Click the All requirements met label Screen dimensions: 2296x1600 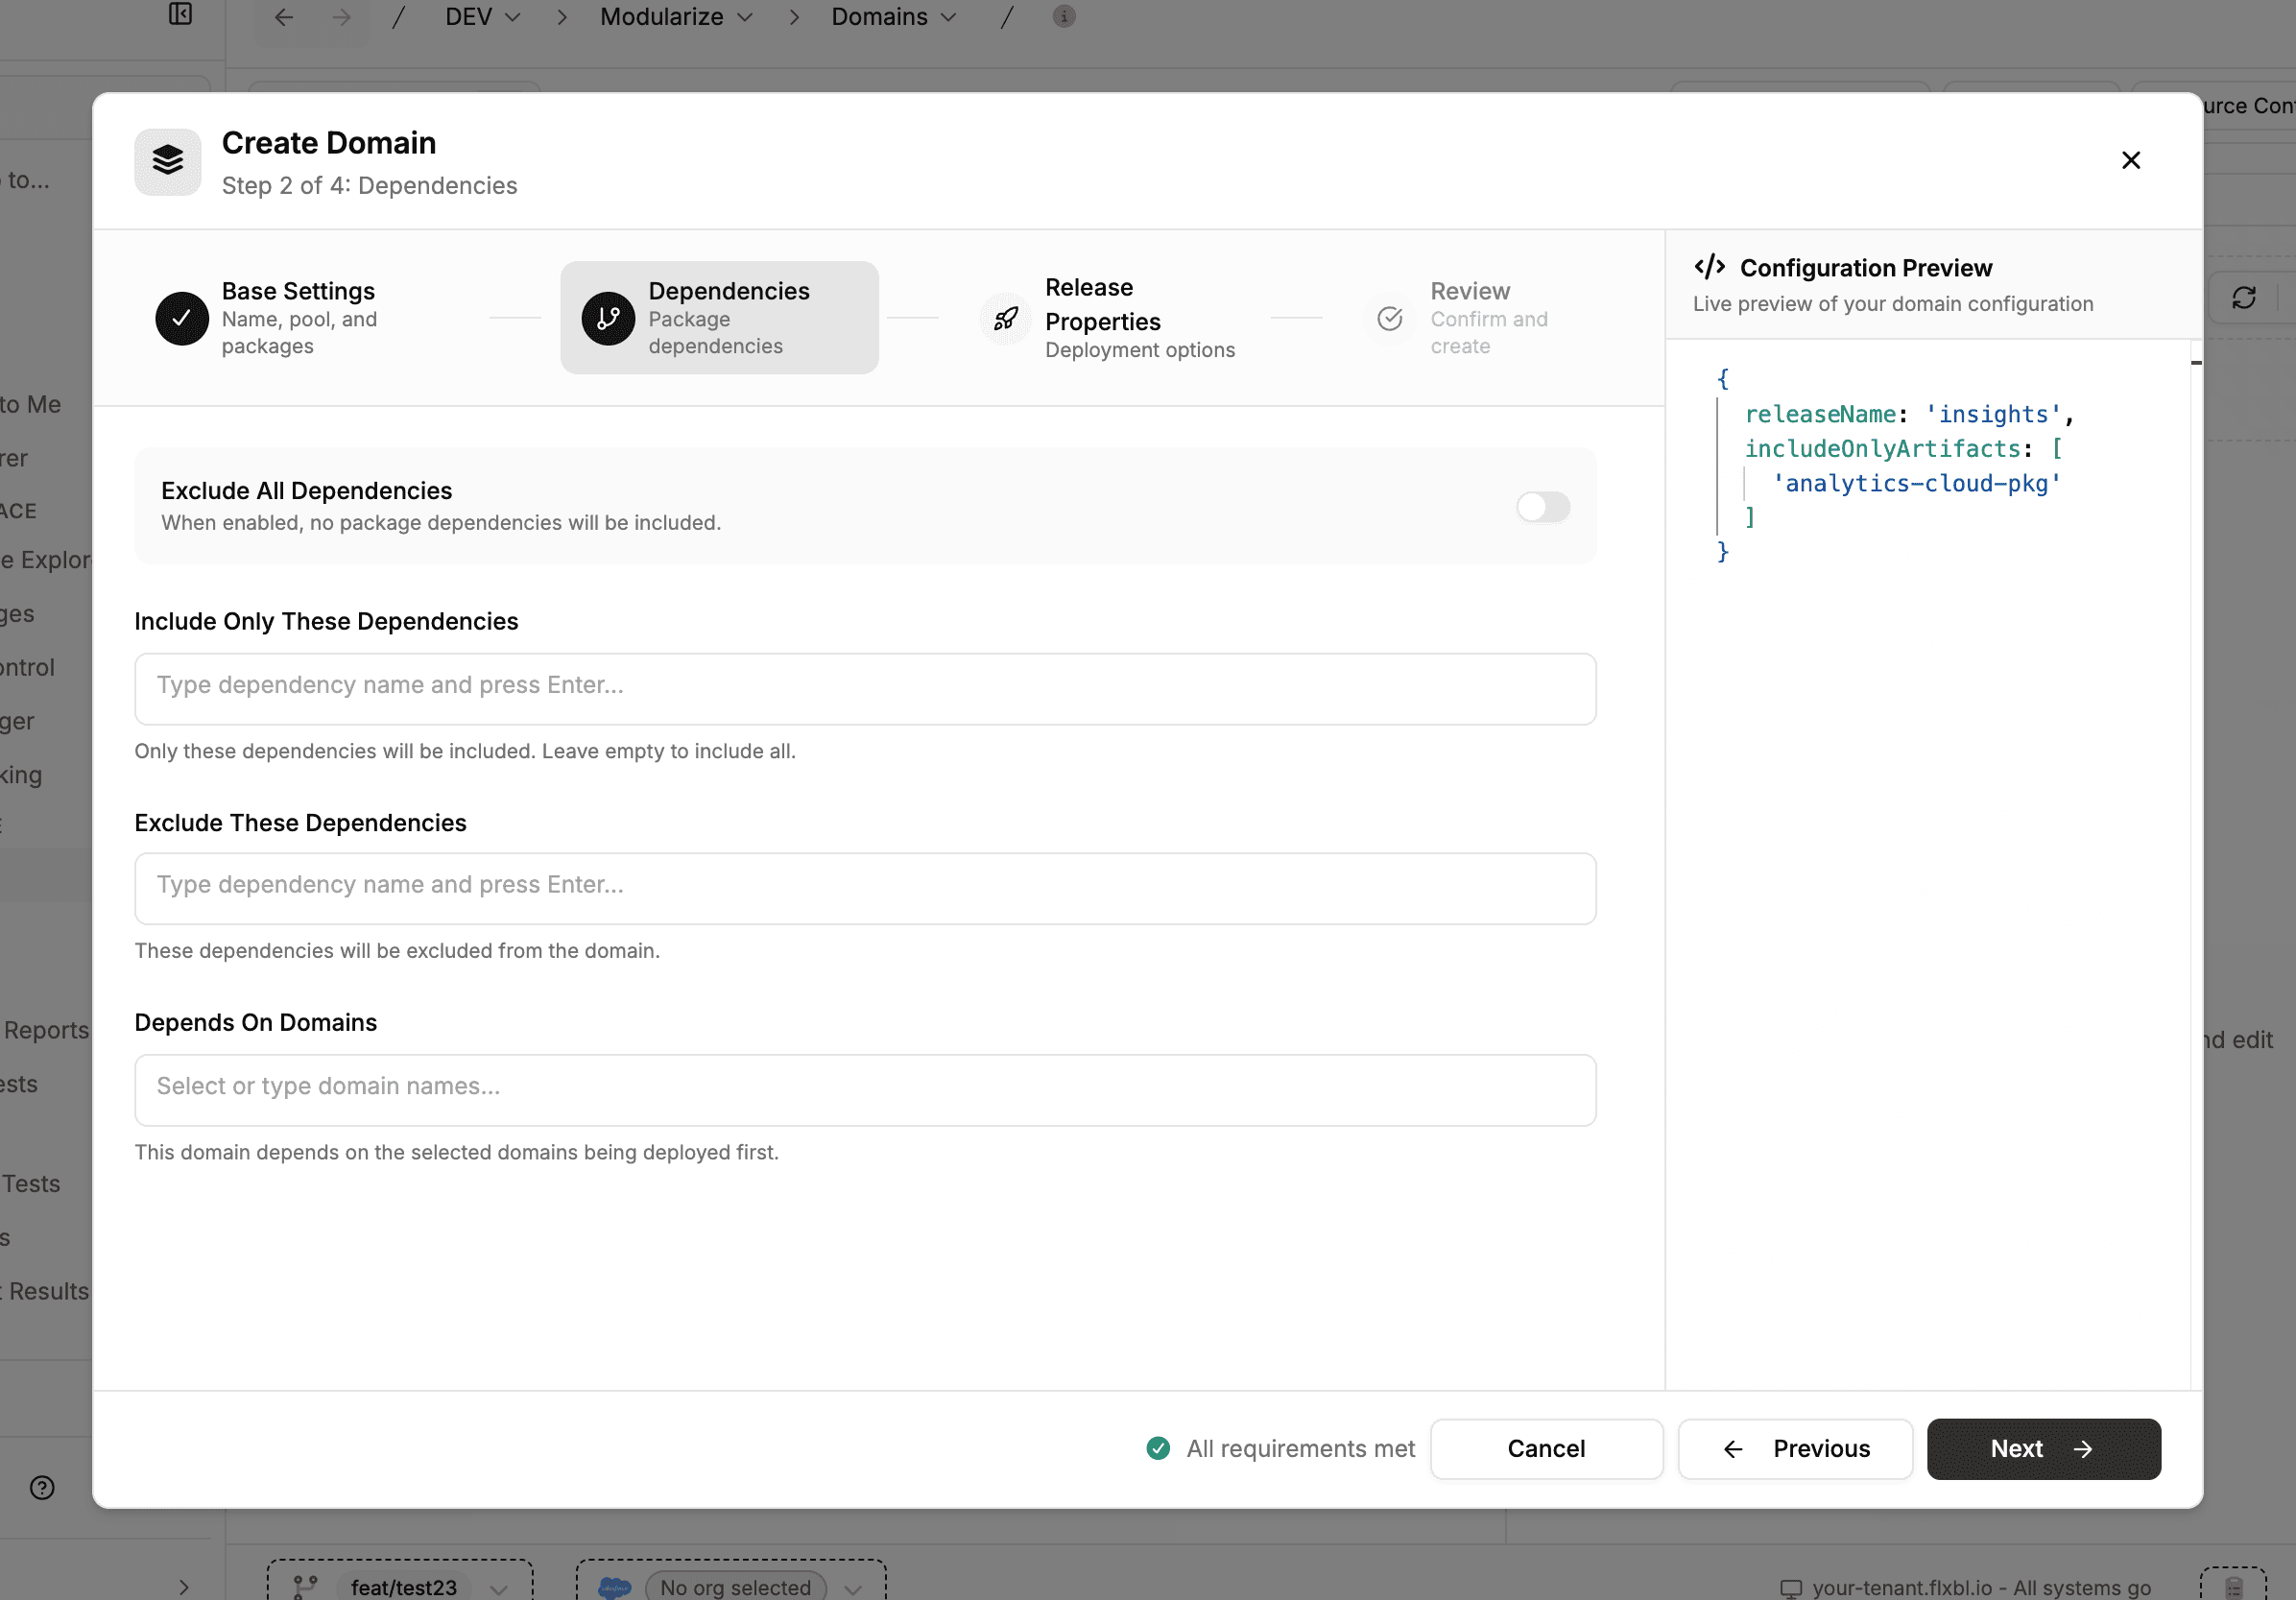(1300, 1448)
